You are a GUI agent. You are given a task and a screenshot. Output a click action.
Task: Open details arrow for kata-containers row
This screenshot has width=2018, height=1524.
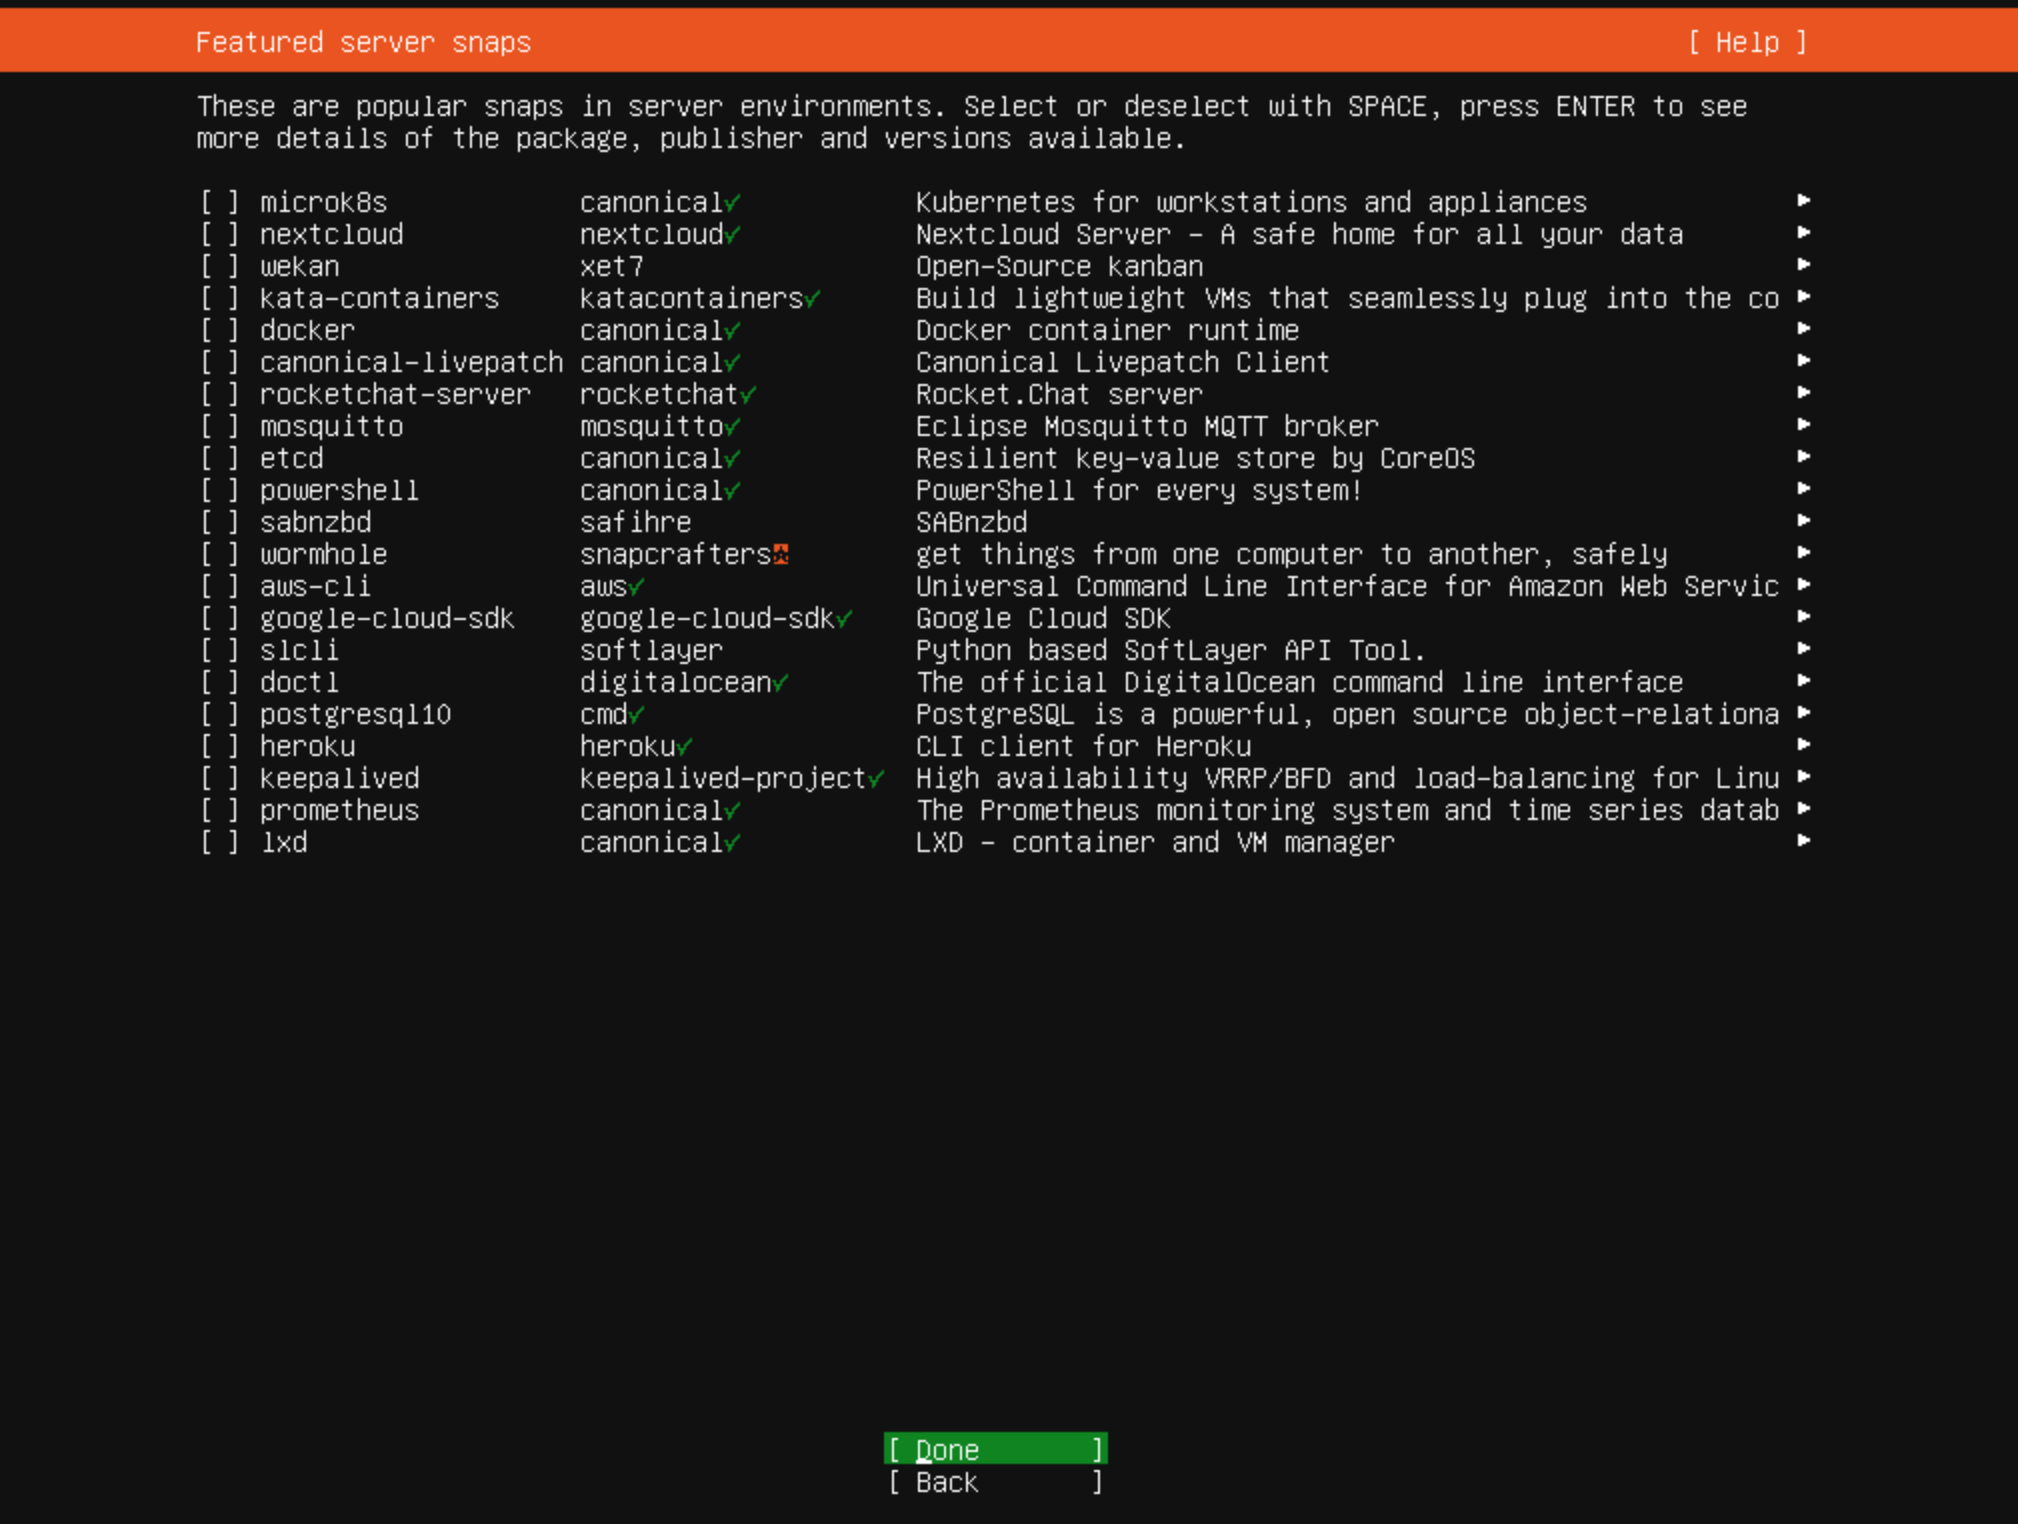point(1803,297)
